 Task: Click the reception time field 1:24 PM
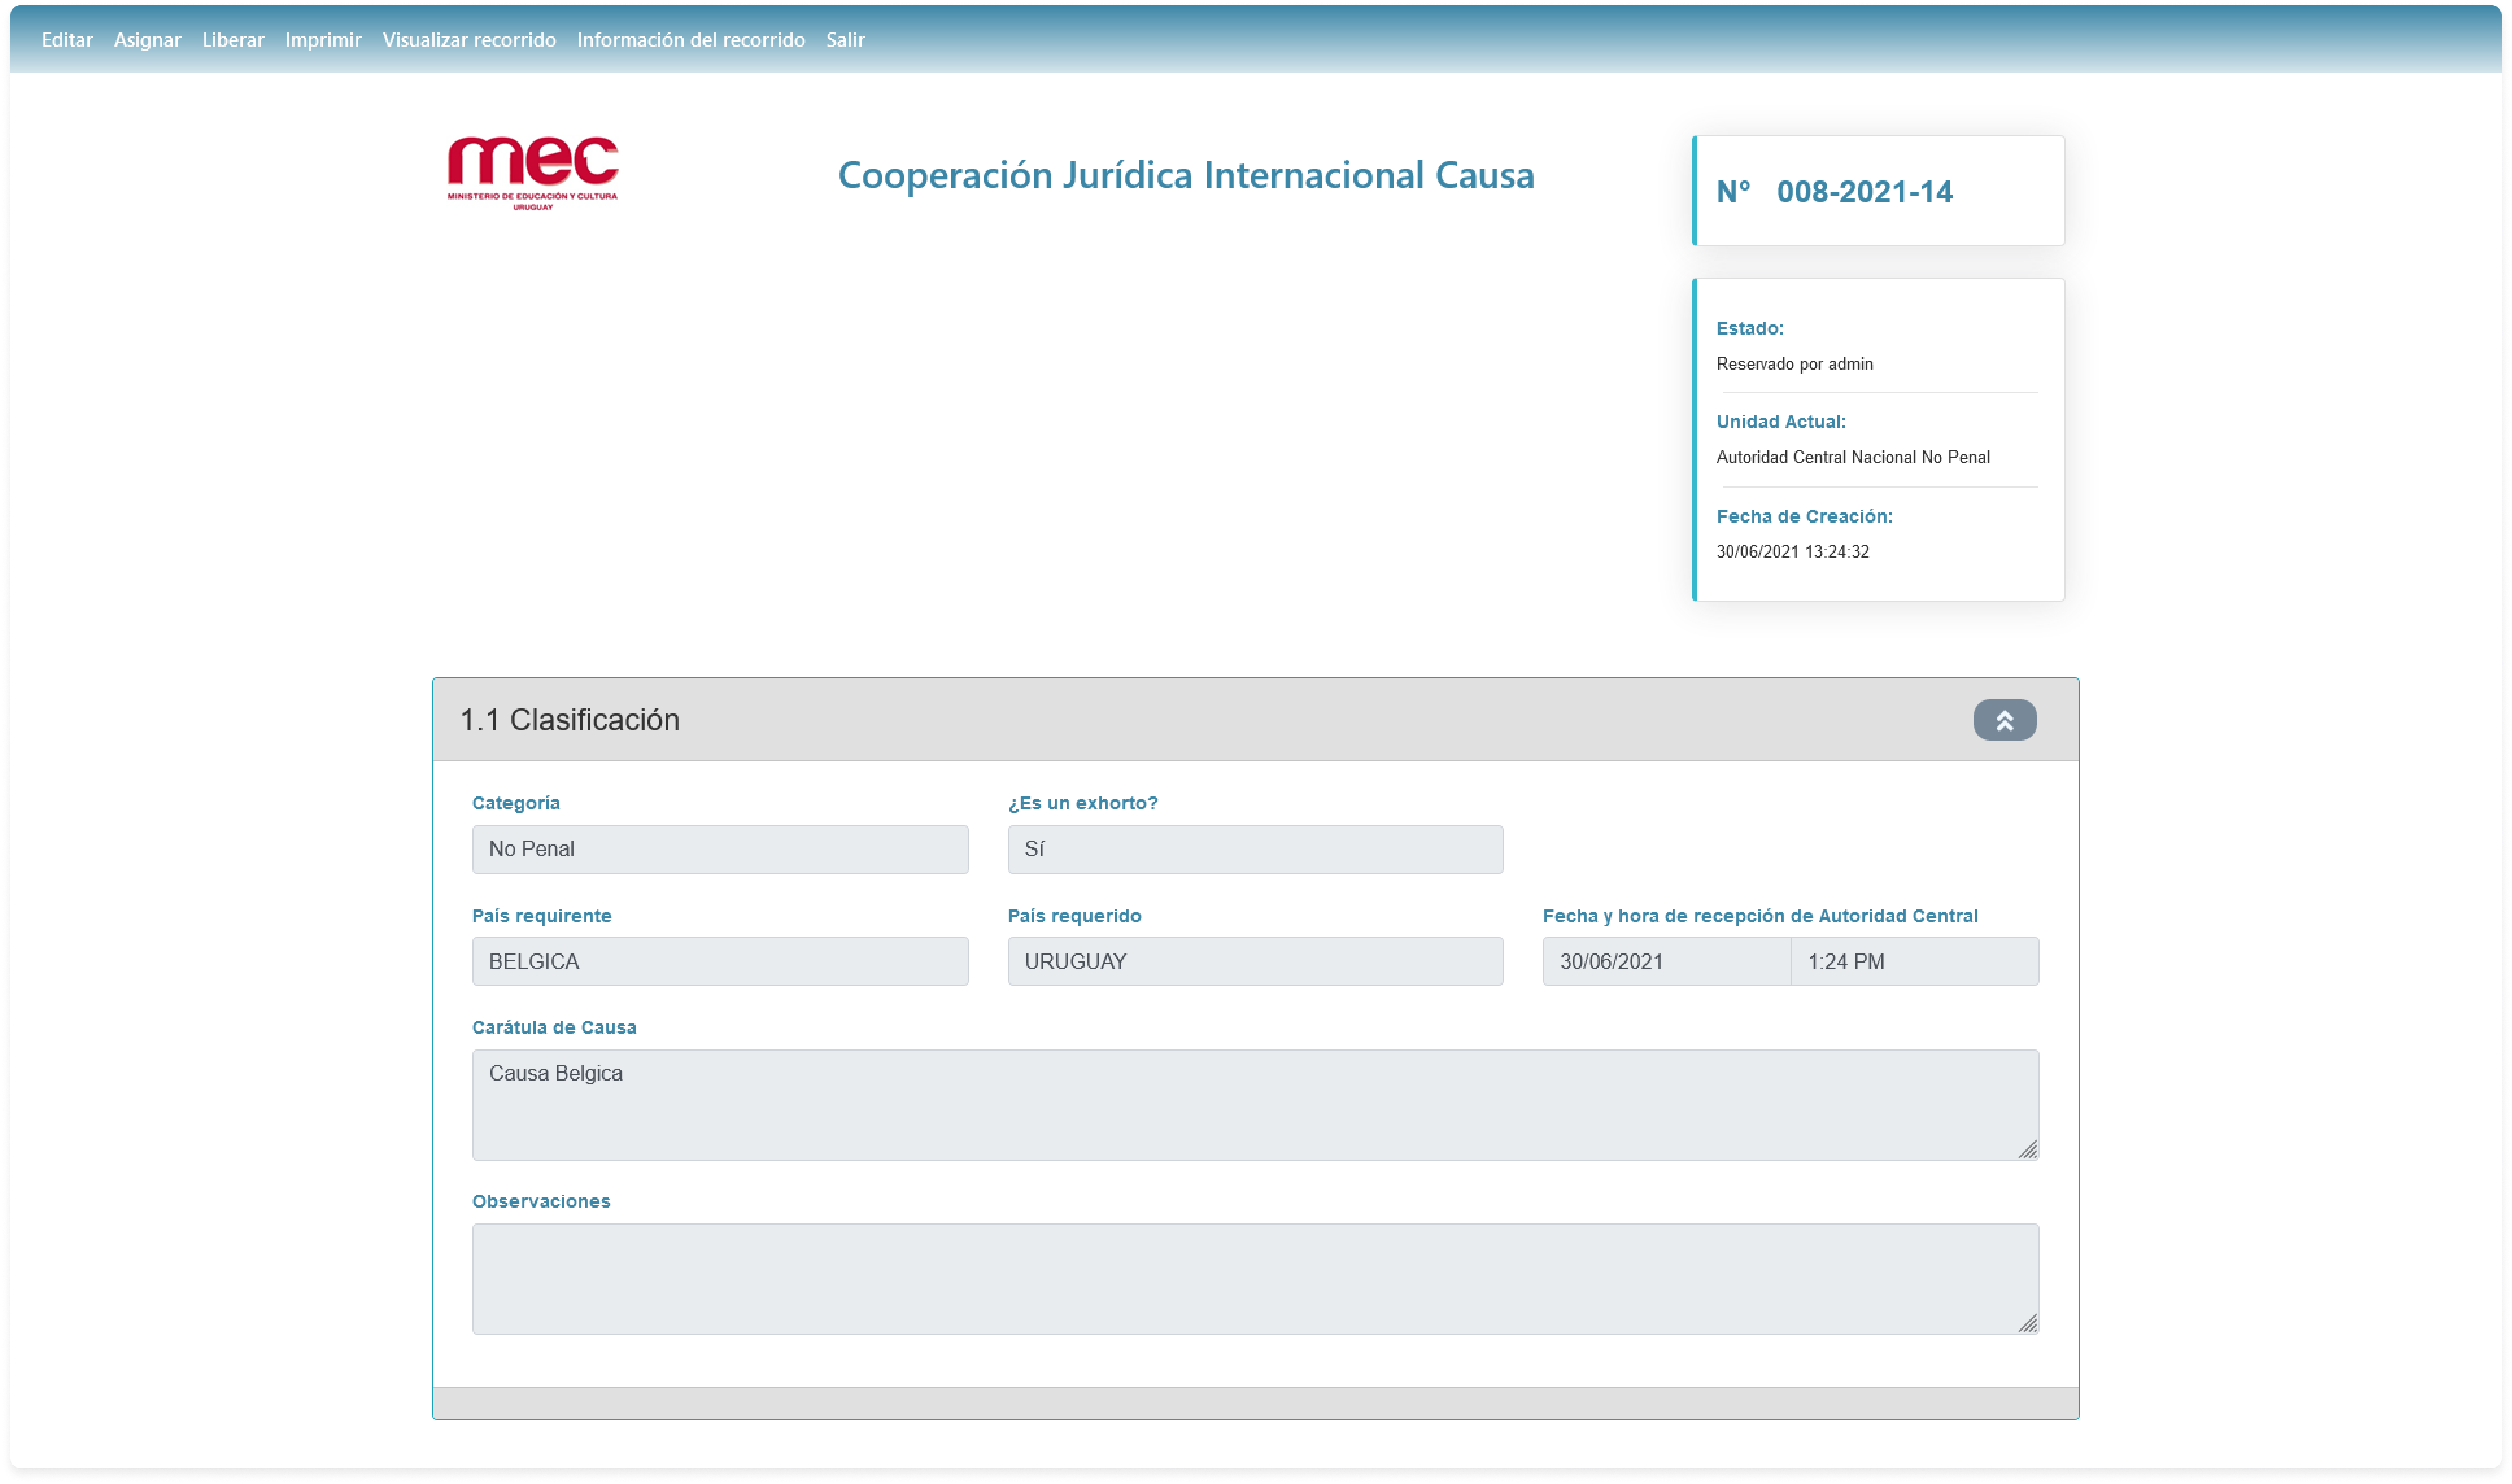pyautogui.click(x=1914, y=961)
